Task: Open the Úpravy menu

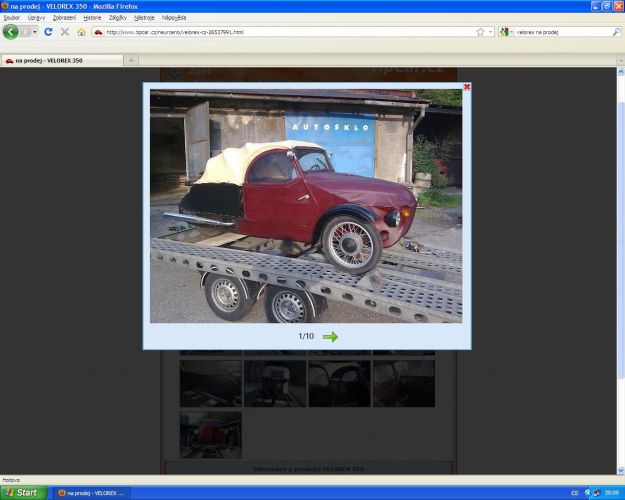Action: pyautogui.click(x=36, y=18)
